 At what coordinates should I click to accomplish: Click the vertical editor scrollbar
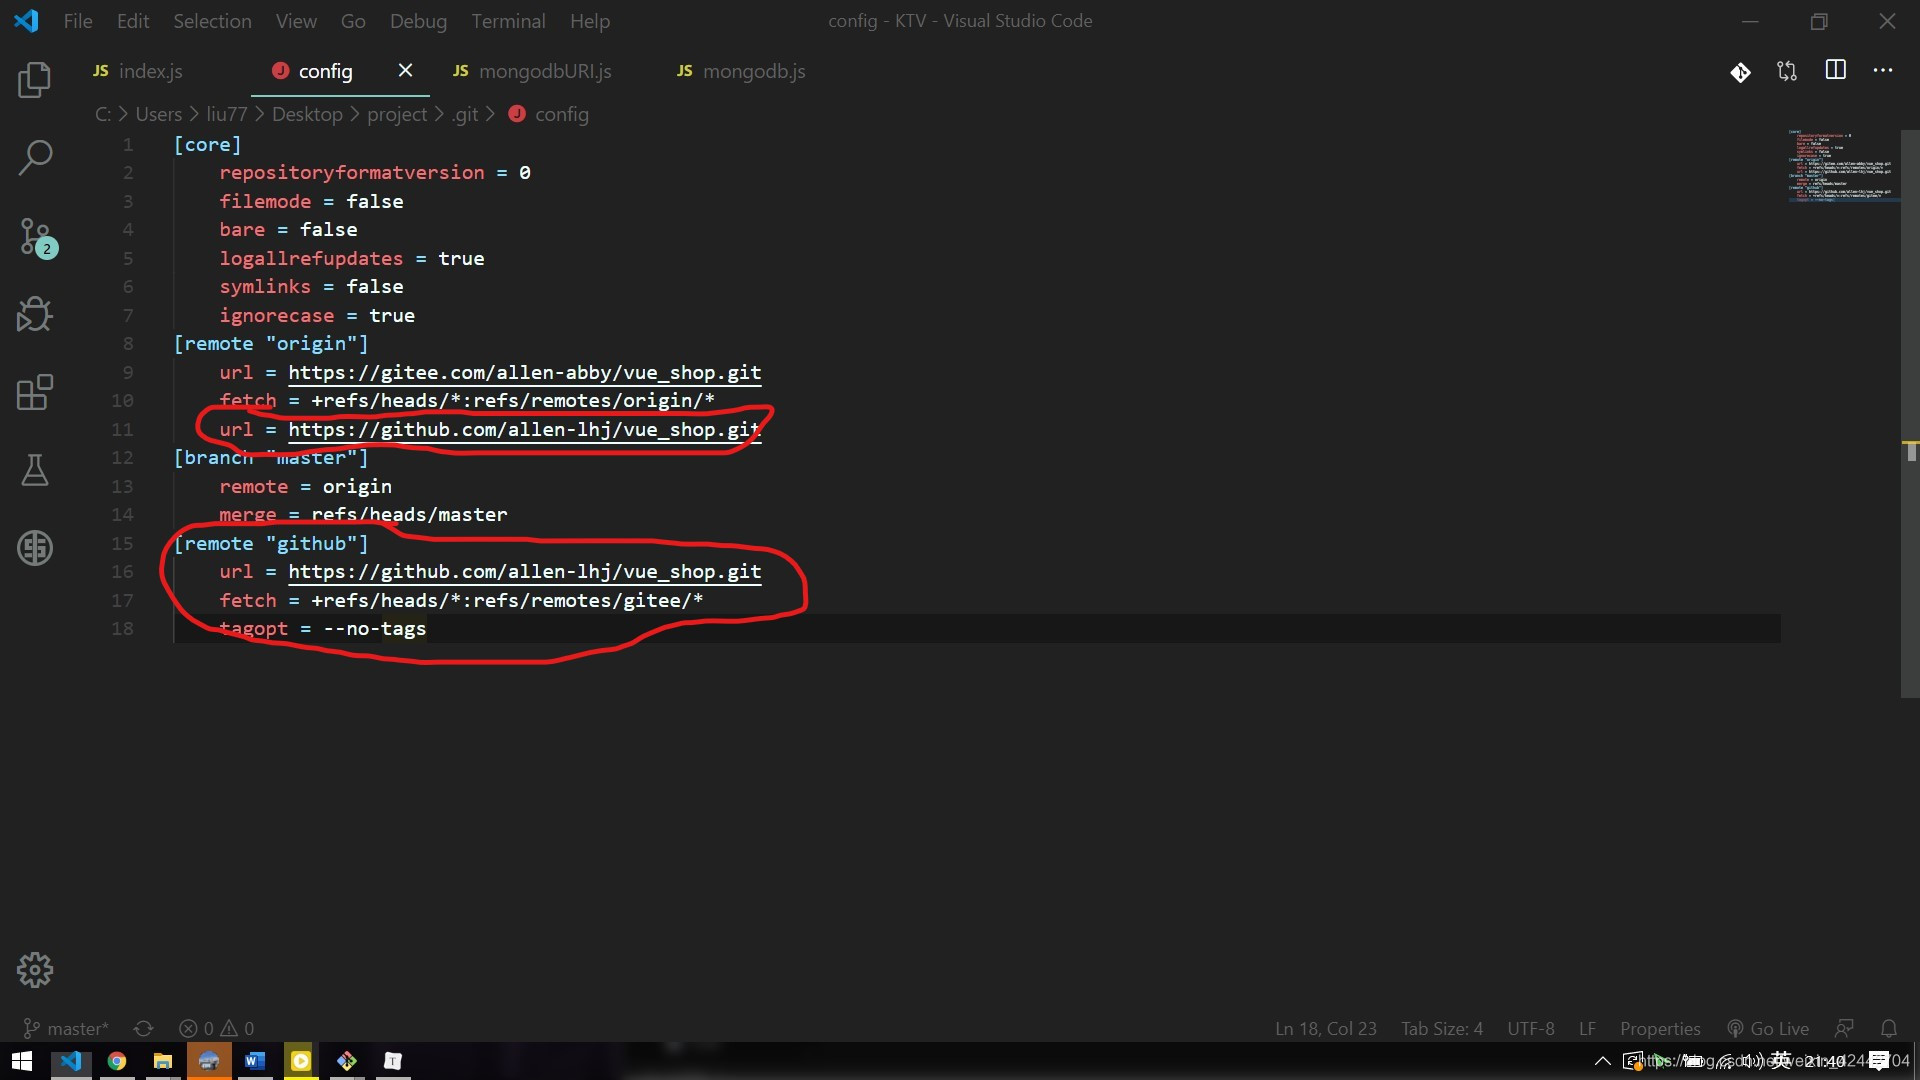coord(1910,412)
